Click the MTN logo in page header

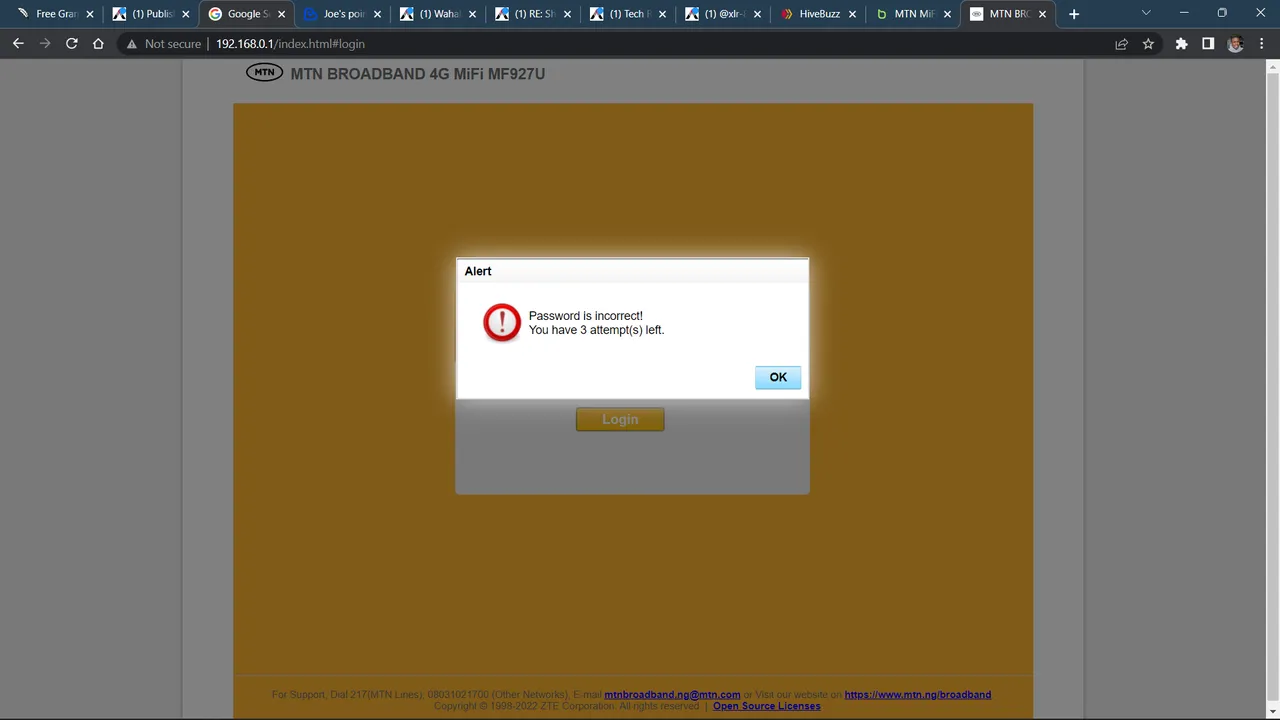(264, 73)
